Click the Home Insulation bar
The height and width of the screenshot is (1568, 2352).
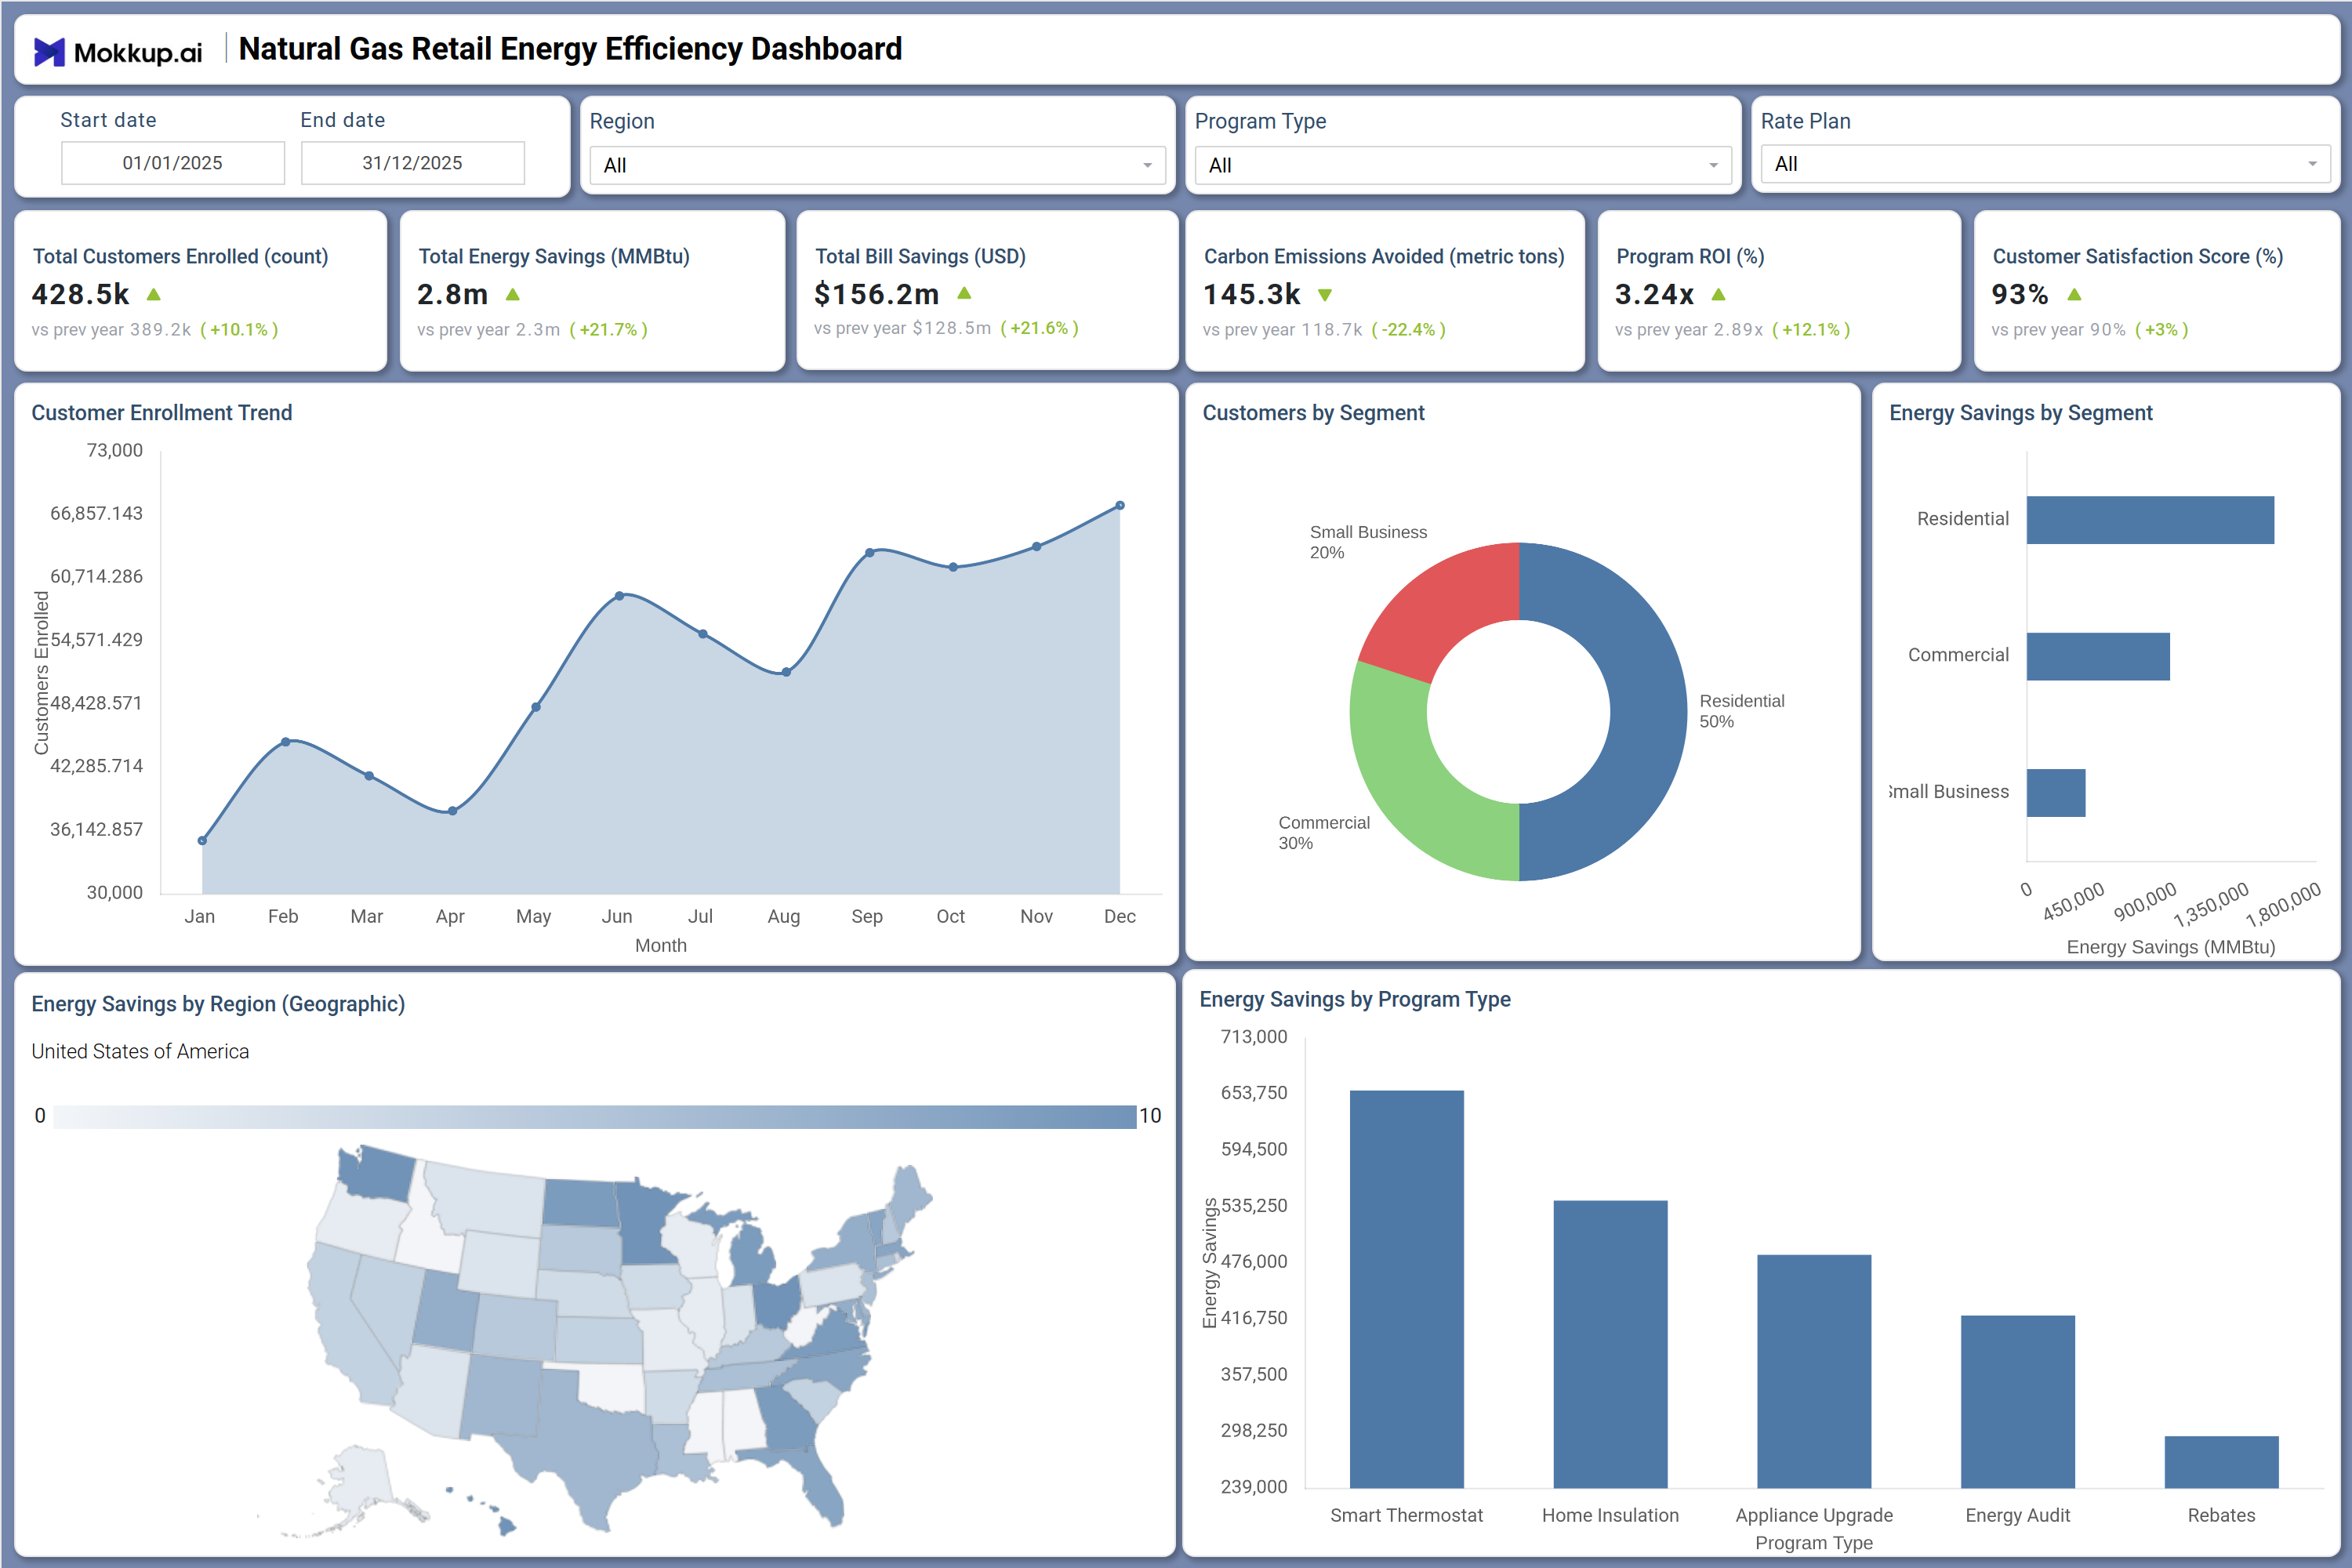1610,1344
